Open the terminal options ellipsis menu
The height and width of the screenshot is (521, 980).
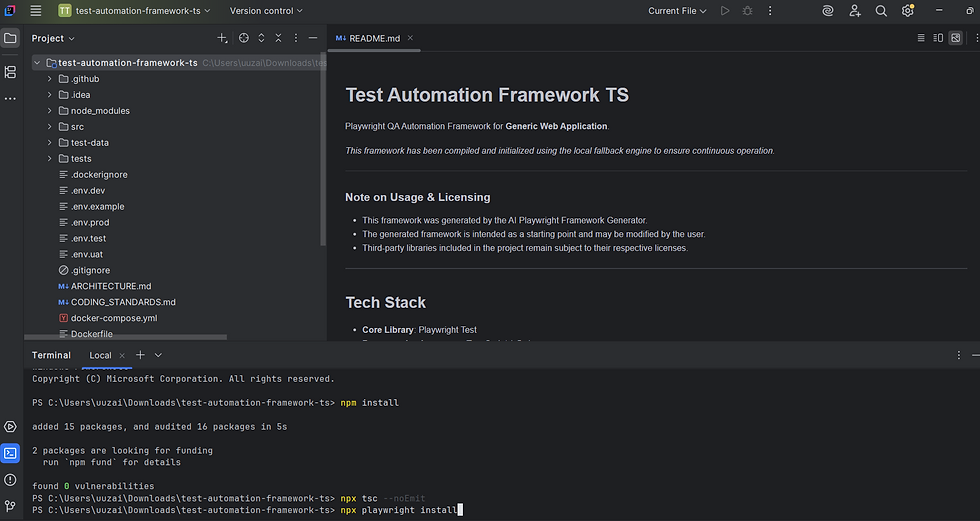[x=959, y=355]
